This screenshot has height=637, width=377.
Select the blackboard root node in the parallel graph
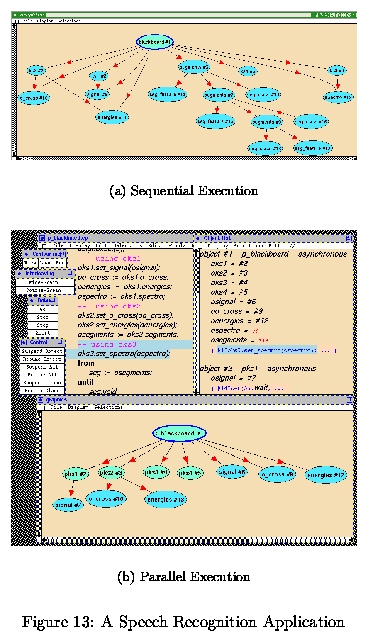pyautogui.click(x=180, y=433)
